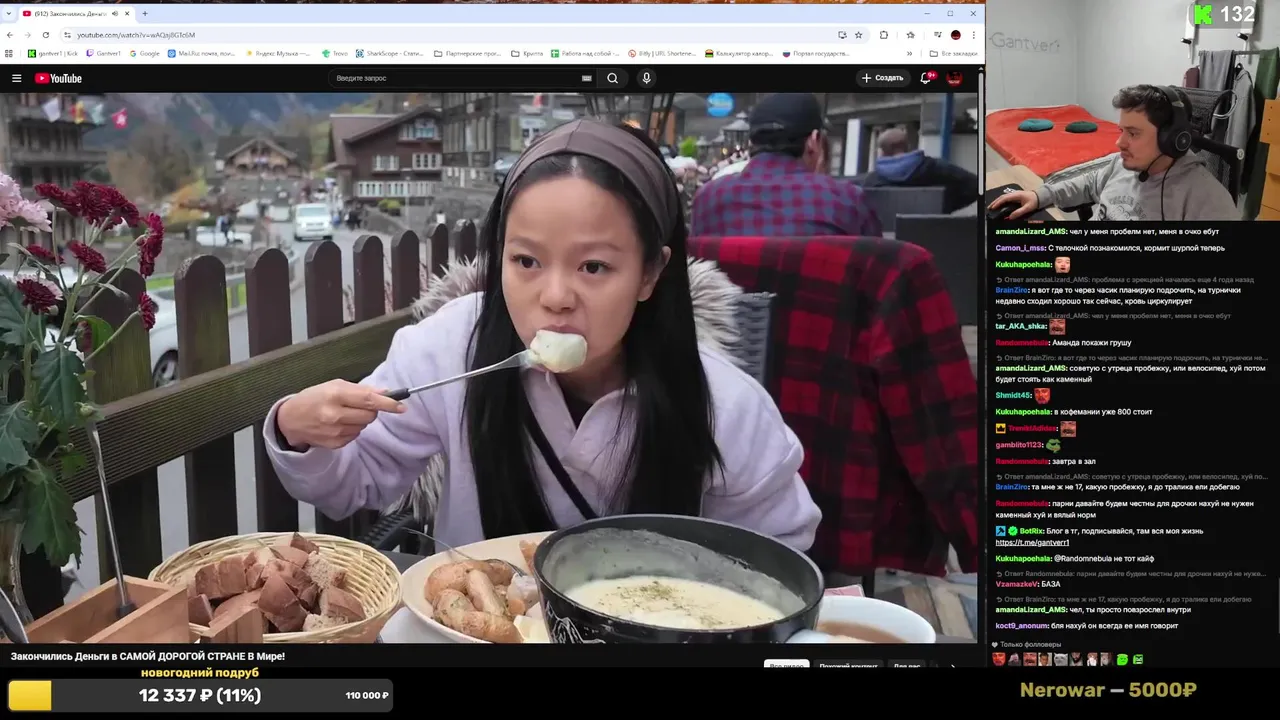The image size is (1280, 720).
Task: Open the 'gantver1 | Kick' bookmark
Action: point(52,53)
